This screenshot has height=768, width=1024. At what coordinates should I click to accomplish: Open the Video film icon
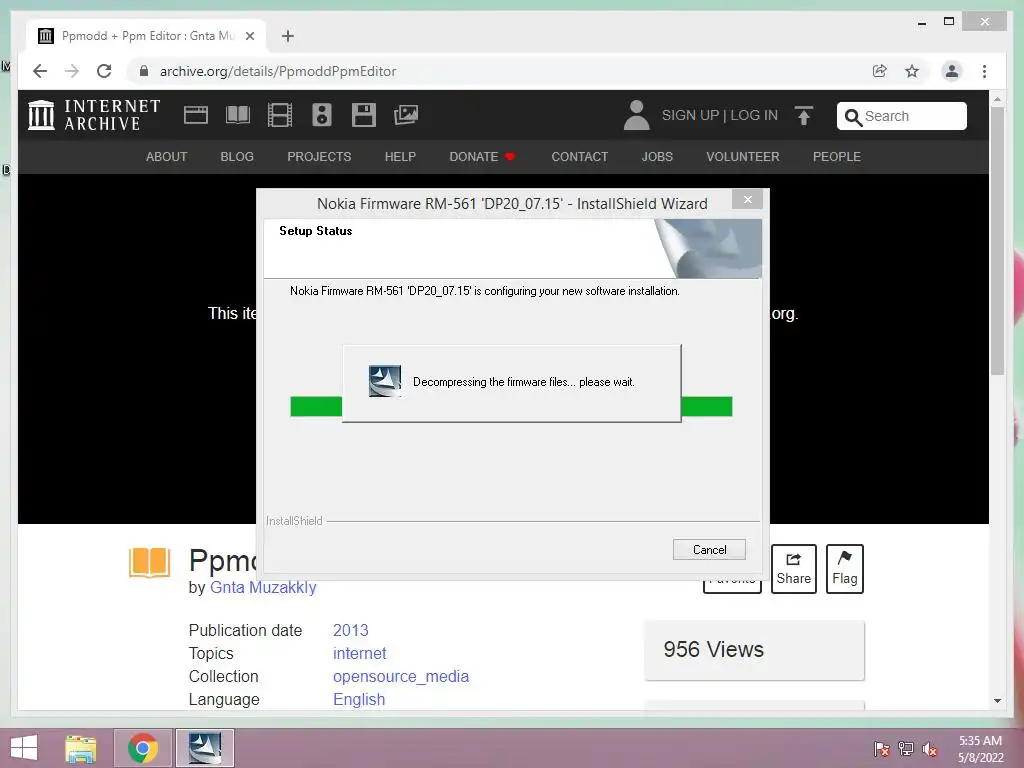tap(280, 115)
